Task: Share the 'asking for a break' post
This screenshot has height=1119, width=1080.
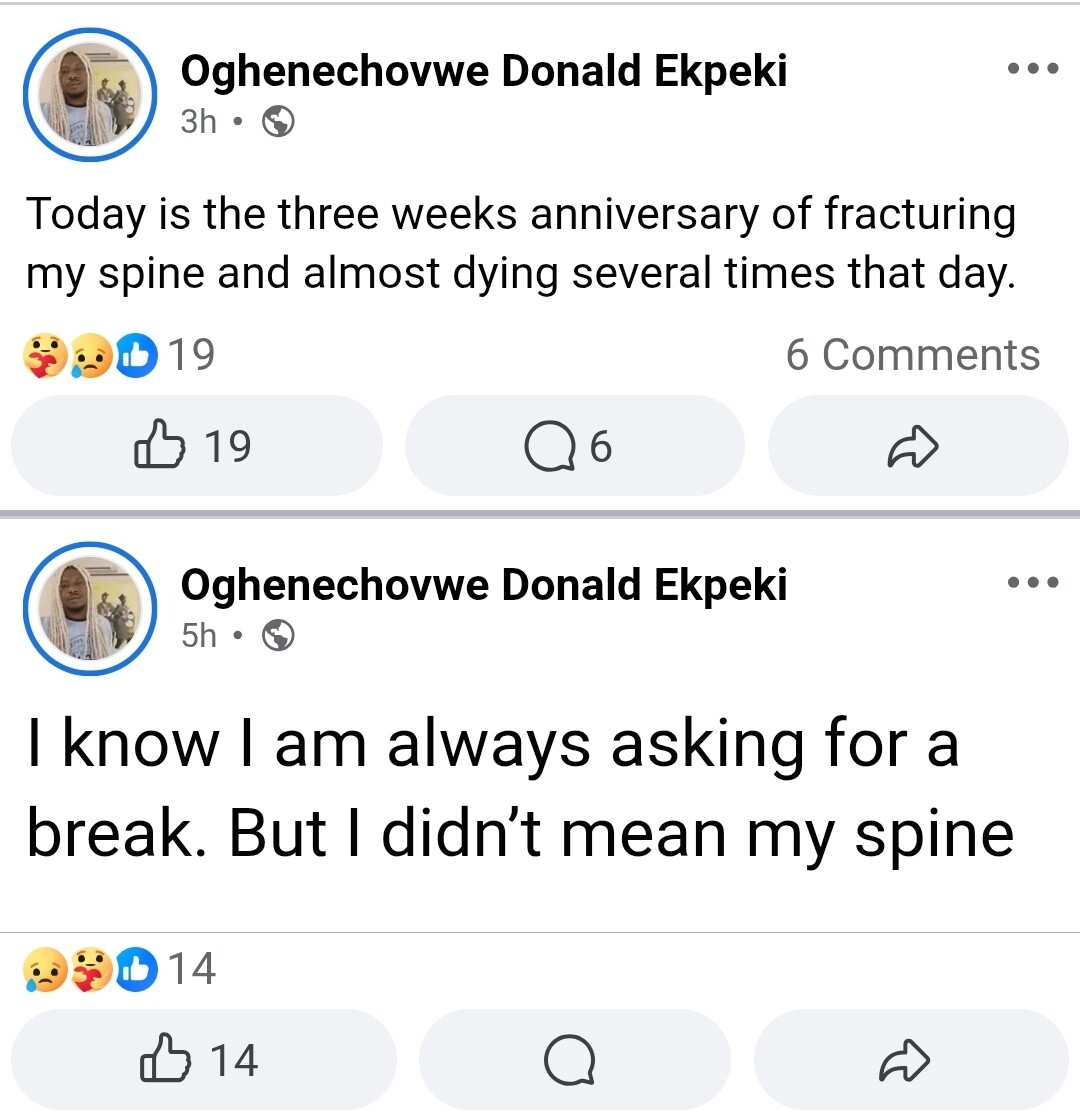Action: coord(905,1059)
